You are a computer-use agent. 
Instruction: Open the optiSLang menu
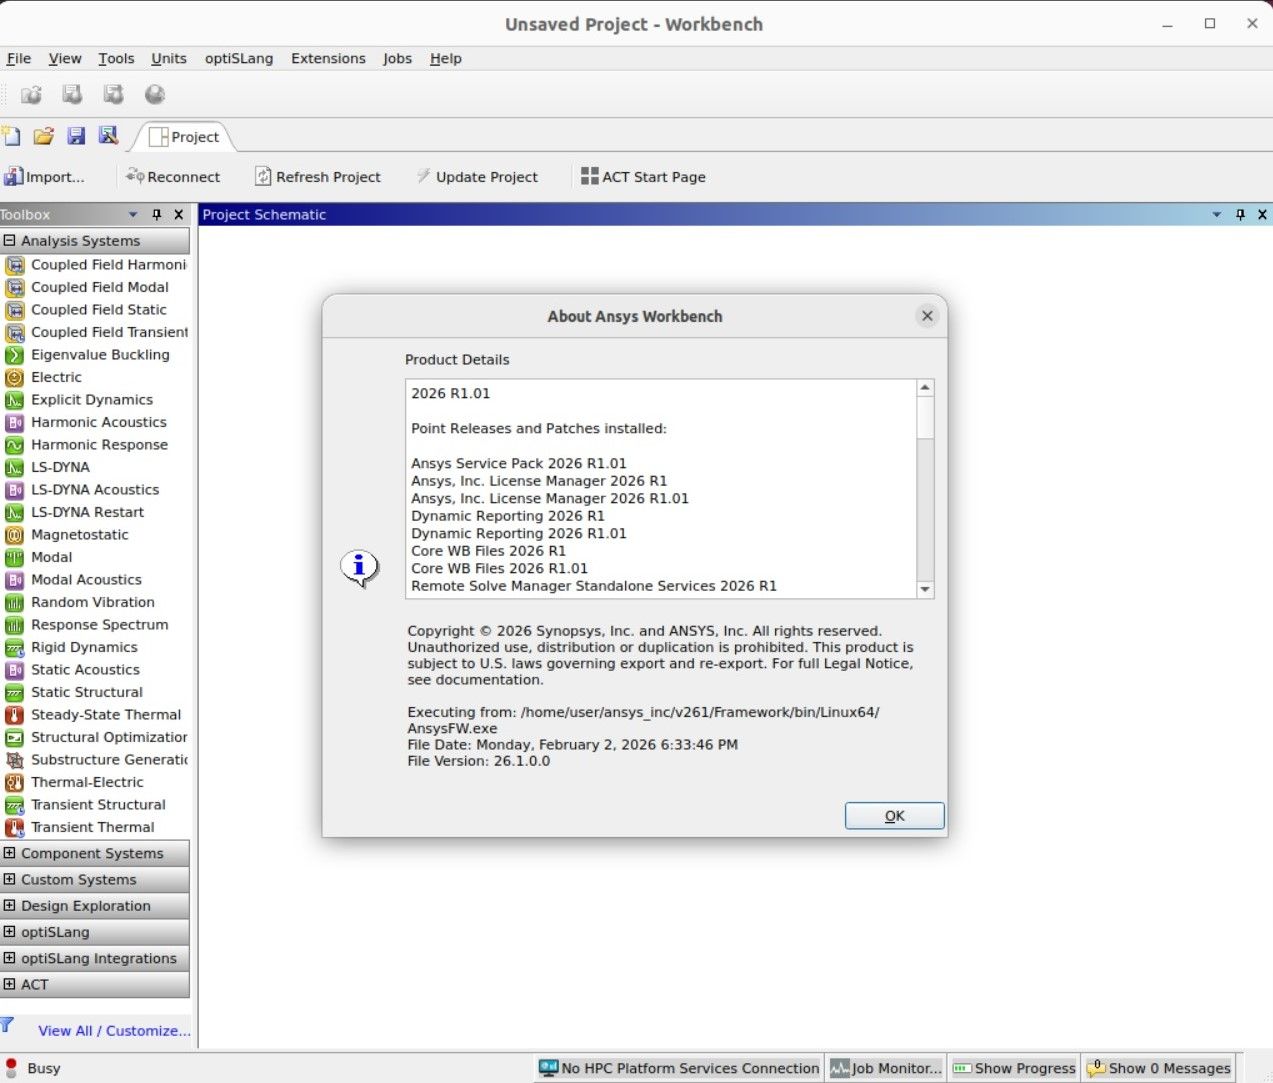[x=239, y=58]
